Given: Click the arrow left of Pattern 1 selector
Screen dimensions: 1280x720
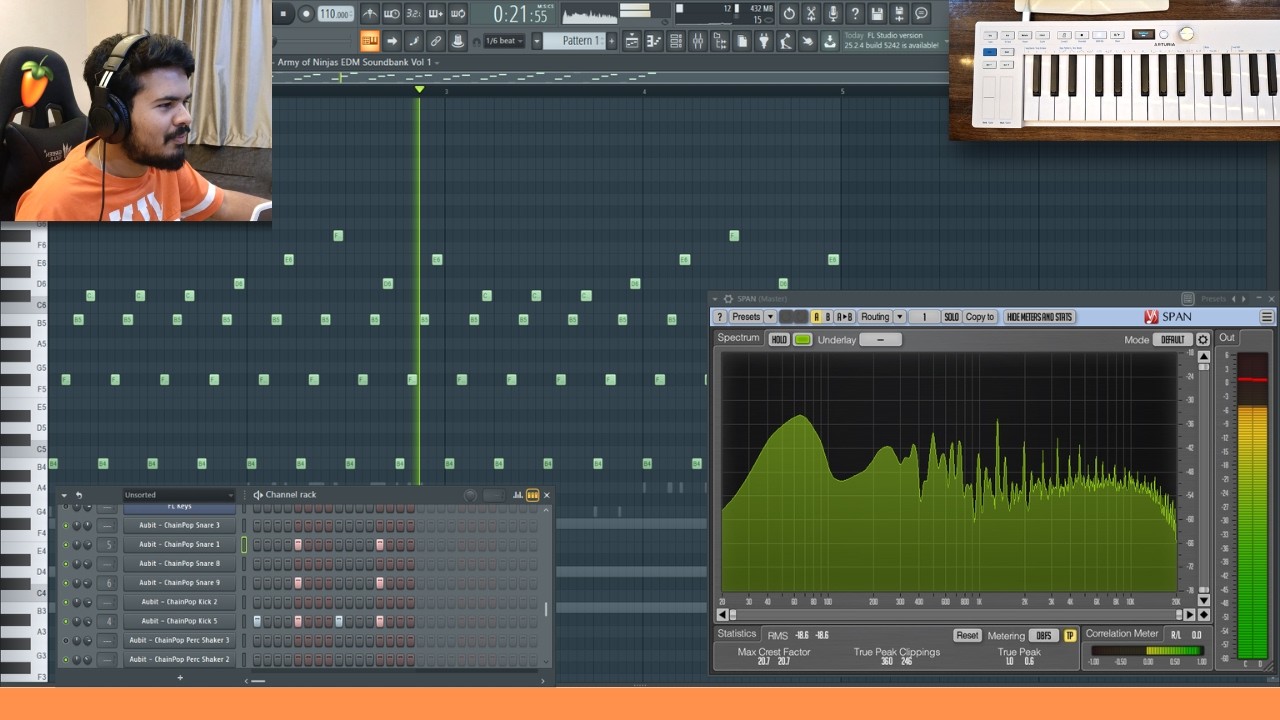Looking at the screenshot, I should pos(537,41).
